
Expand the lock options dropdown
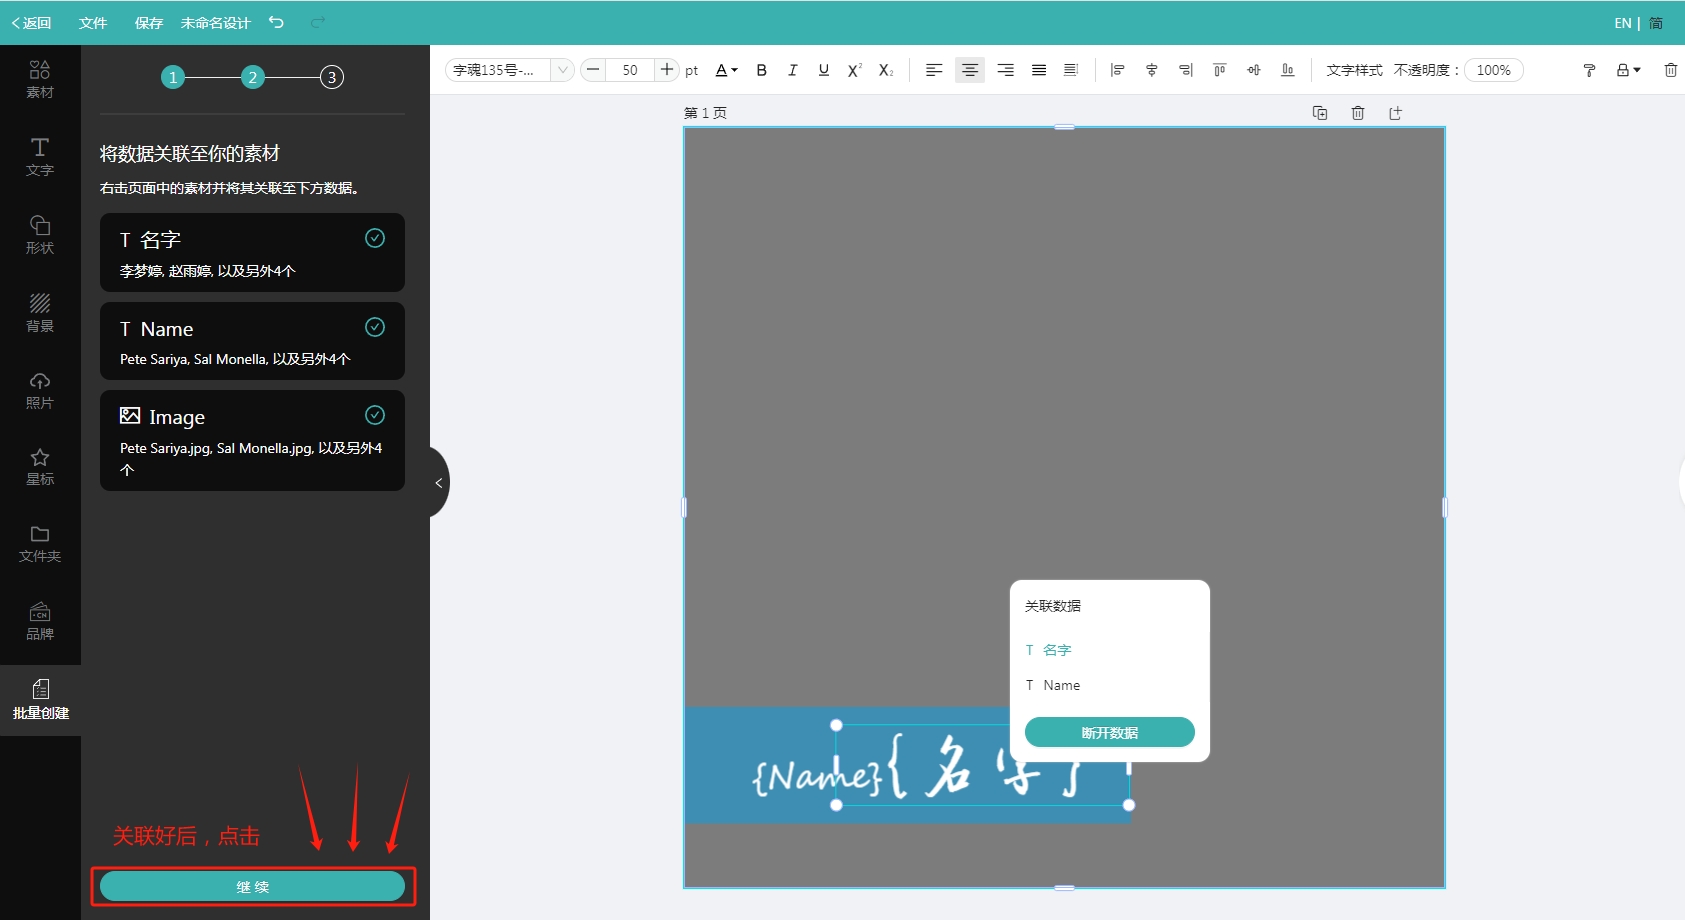pyautogui.click(x=1629, y=70)
